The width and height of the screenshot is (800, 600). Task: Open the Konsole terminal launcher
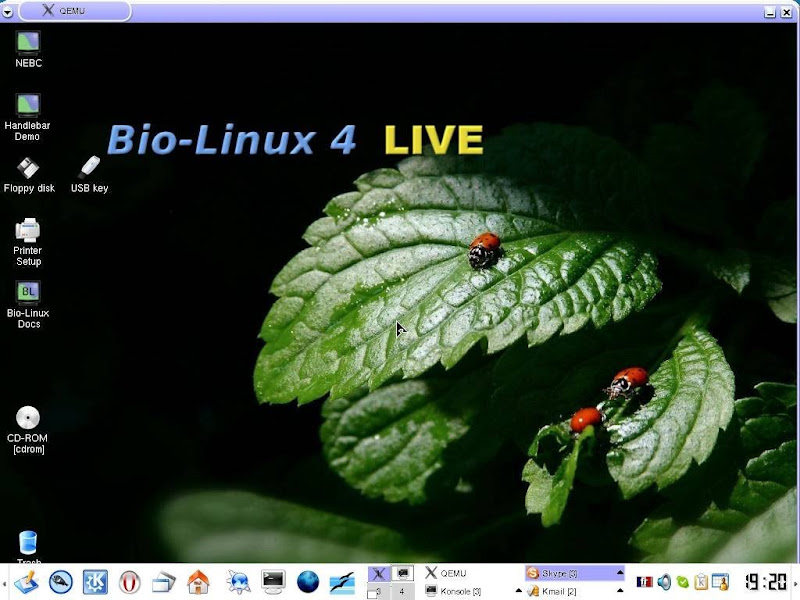[x=273, y=582]
